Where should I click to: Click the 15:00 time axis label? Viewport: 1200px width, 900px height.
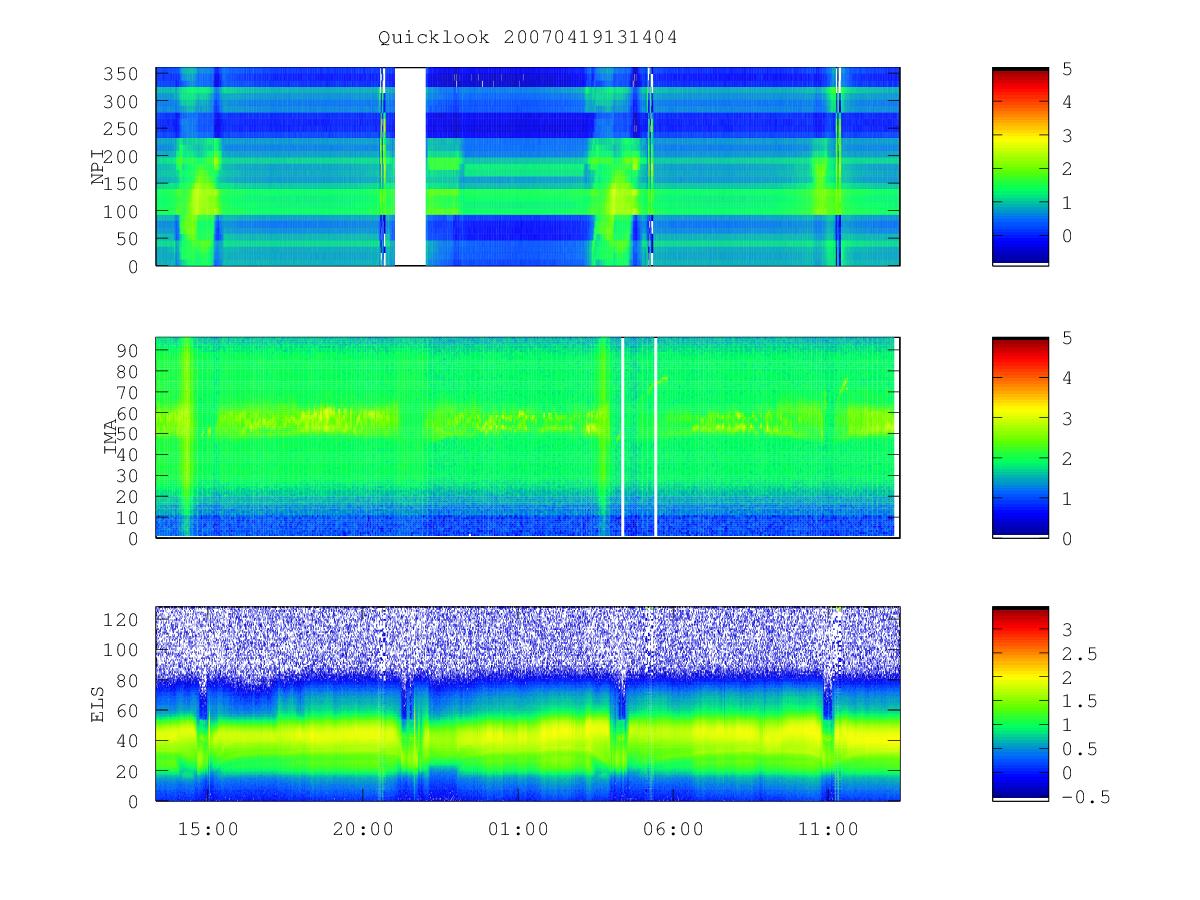208,829
